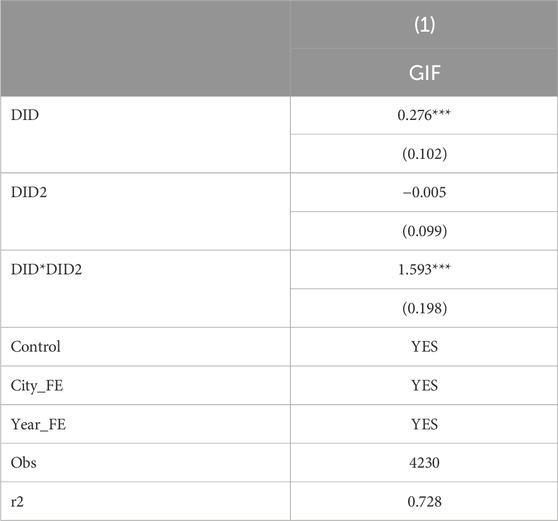Click the YES value for Year_FE
558x521 pixels.
(x=424, y=424)
